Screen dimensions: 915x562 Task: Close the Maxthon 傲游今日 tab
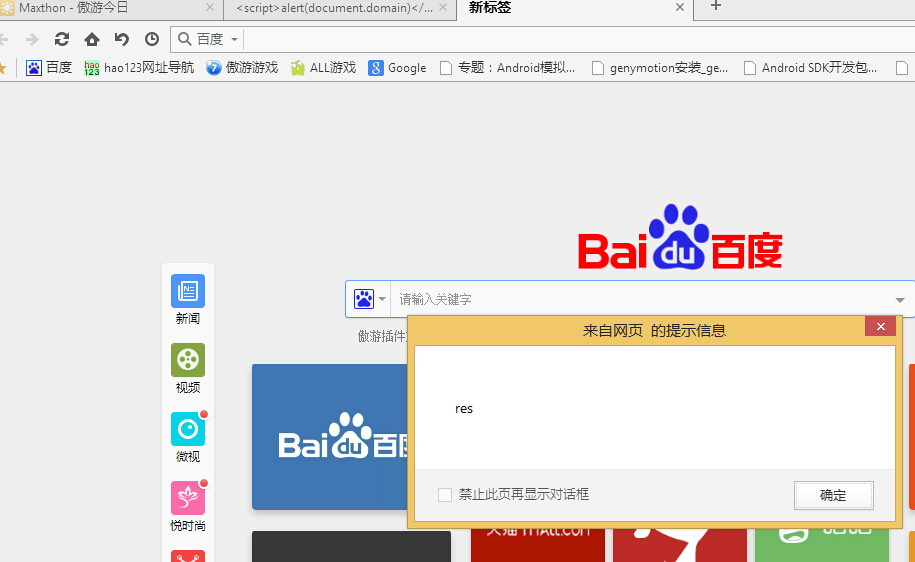click(210, 8)
